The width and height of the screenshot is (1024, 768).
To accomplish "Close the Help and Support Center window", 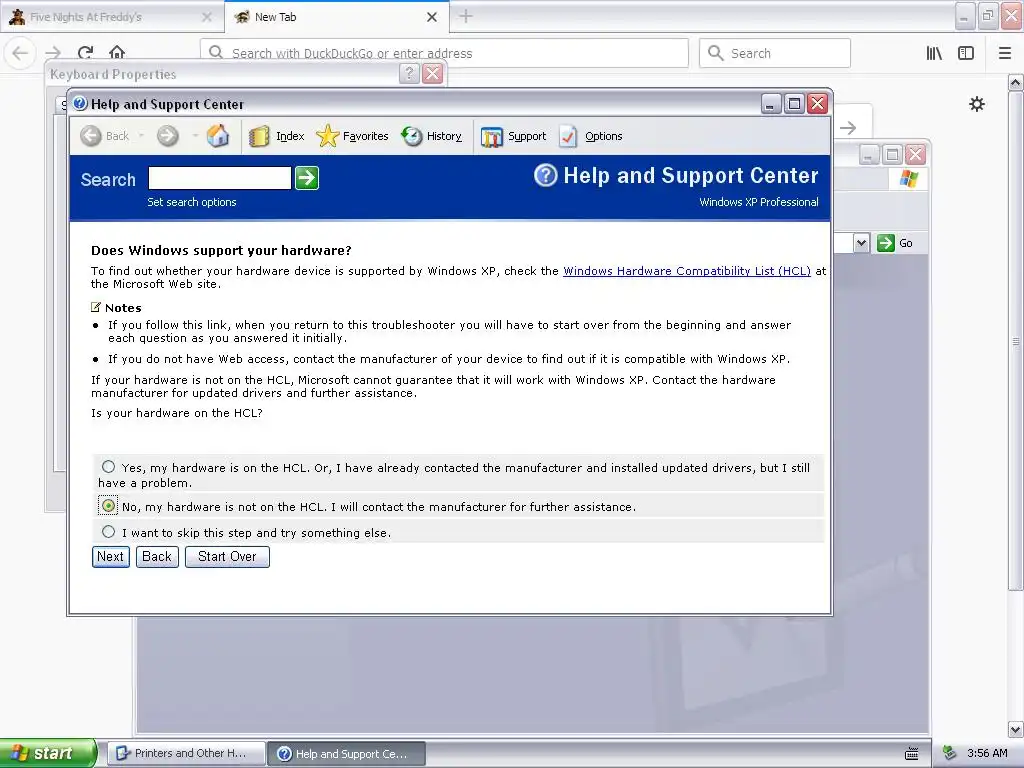I will (x=818, y=104).
